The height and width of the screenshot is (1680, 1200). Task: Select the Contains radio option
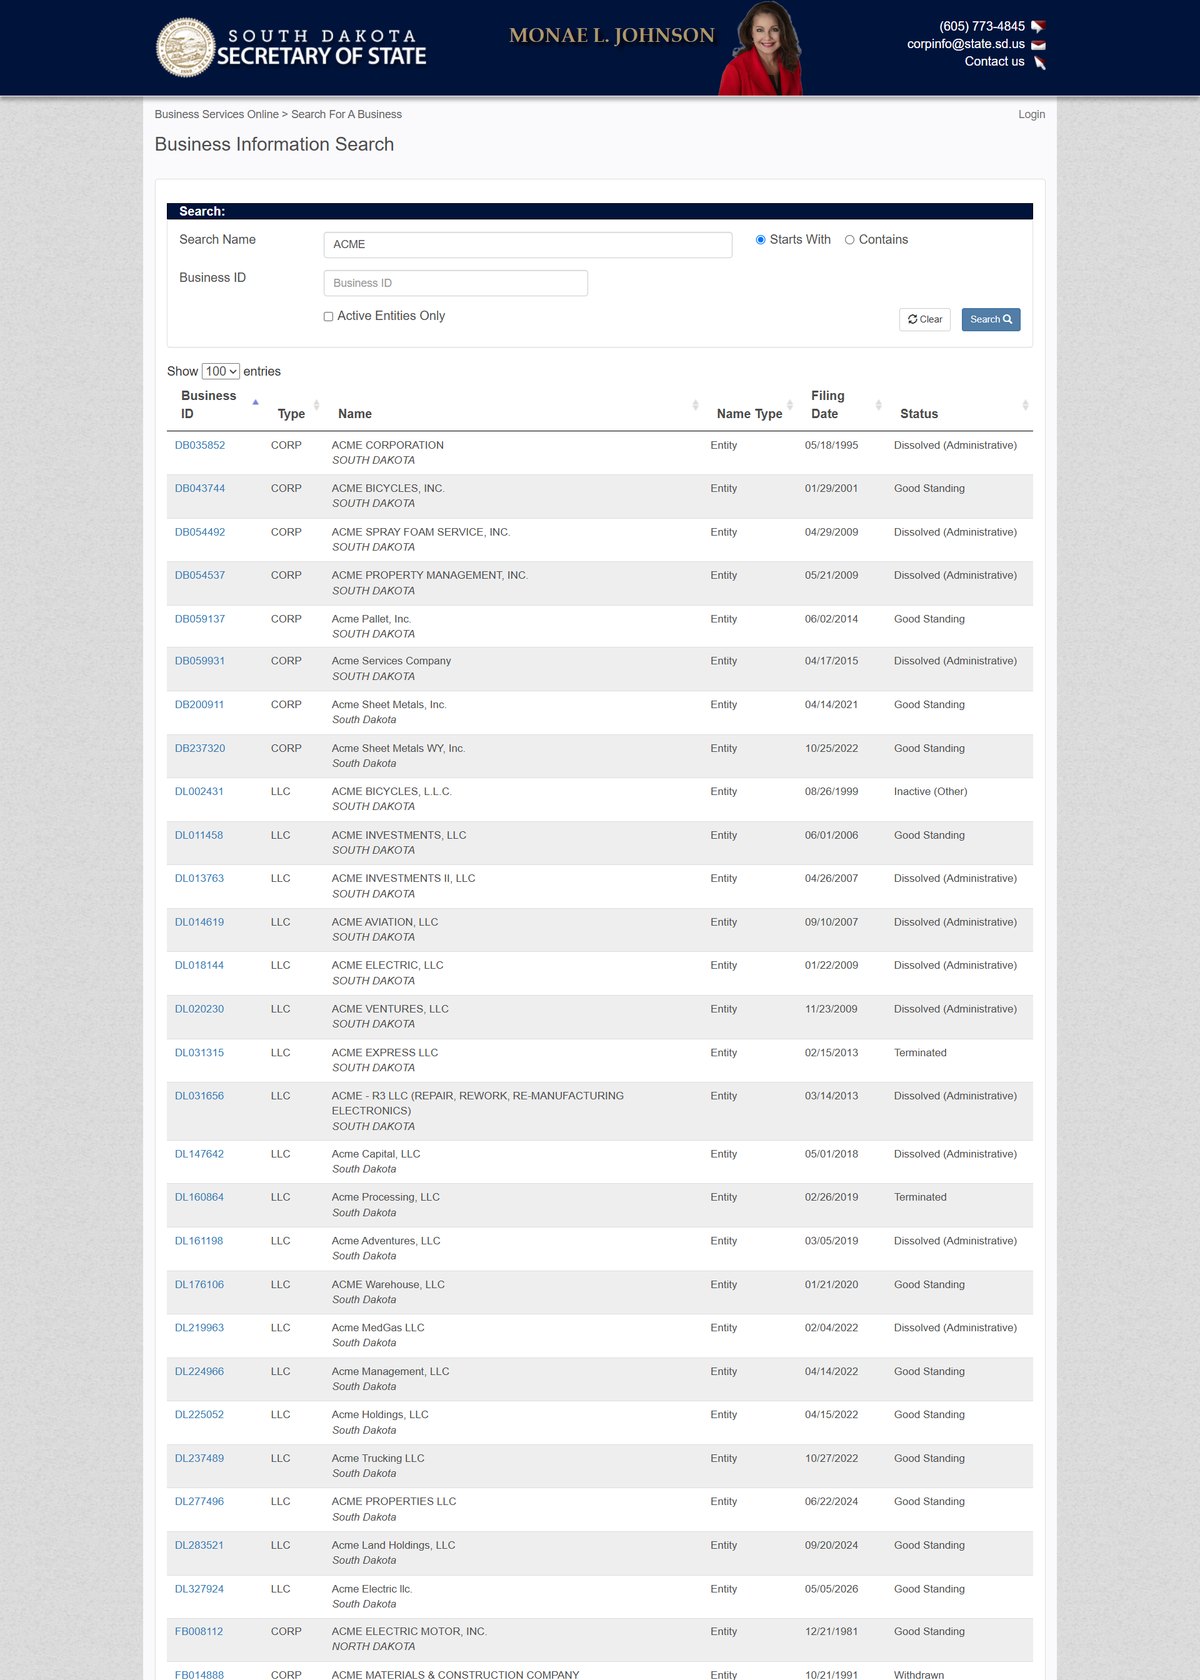point(850,240)
